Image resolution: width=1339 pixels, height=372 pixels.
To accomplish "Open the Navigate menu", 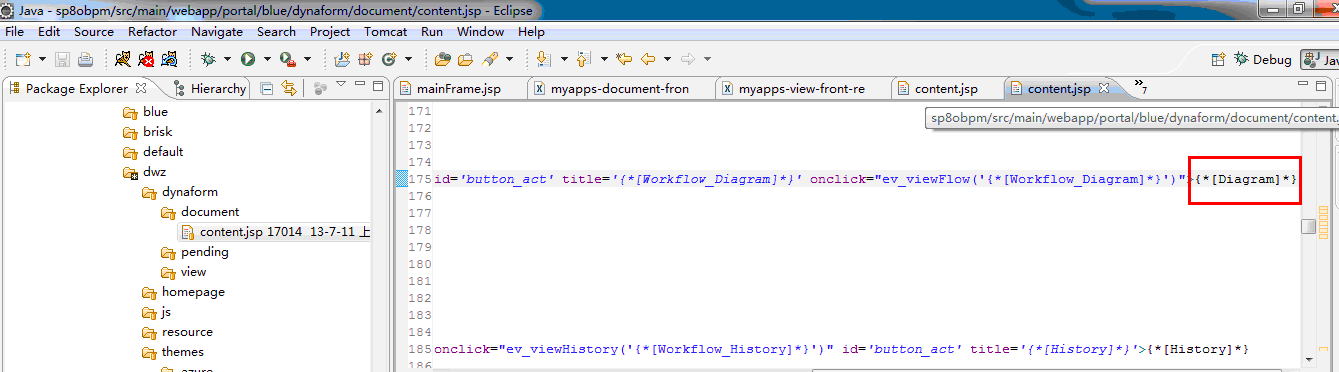I will point(217,32).
